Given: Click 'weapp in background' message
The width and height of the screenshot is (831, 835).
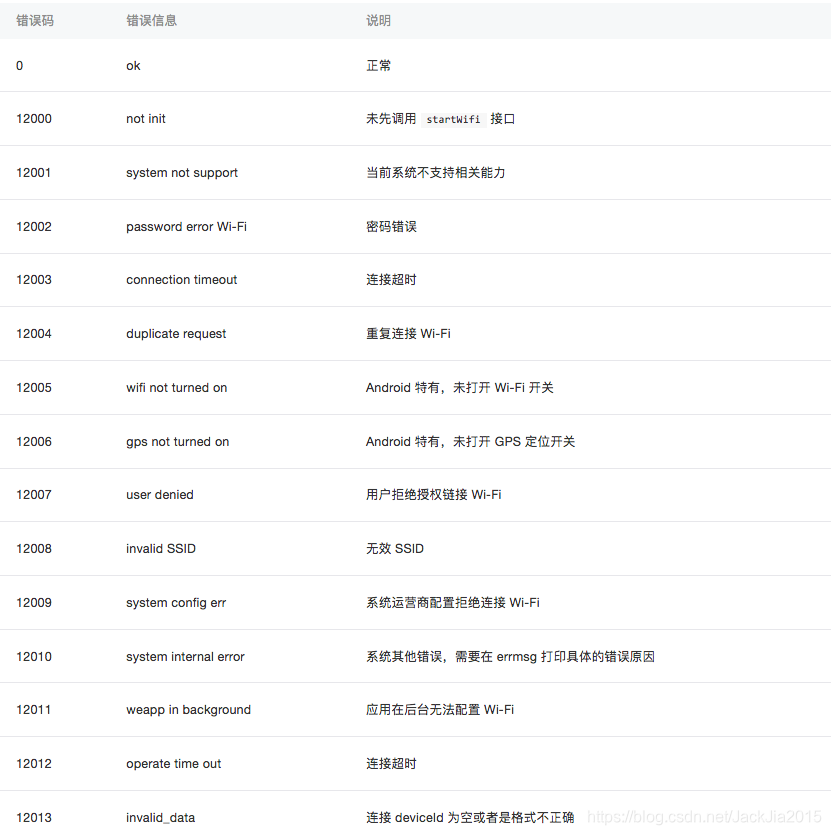Looking at the screenshot, I should pyautogui.click(x=189, y=710).
